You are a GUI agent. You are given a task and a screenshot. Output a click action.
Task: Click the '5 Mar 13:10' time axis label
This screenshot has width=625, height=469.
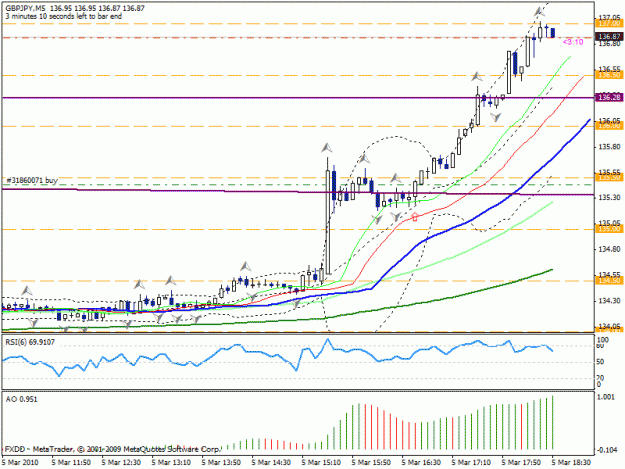click(171, 463)
